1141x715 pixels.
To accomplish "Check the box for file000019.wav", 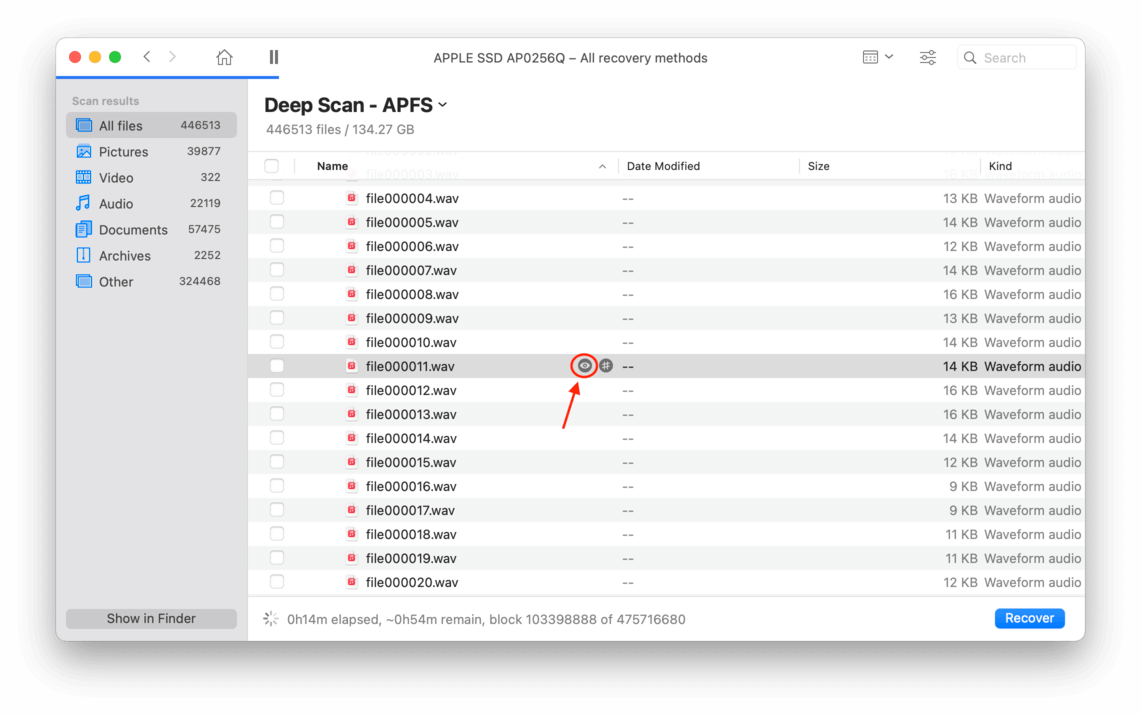I will pyautogui.click(x=277, y=558).
